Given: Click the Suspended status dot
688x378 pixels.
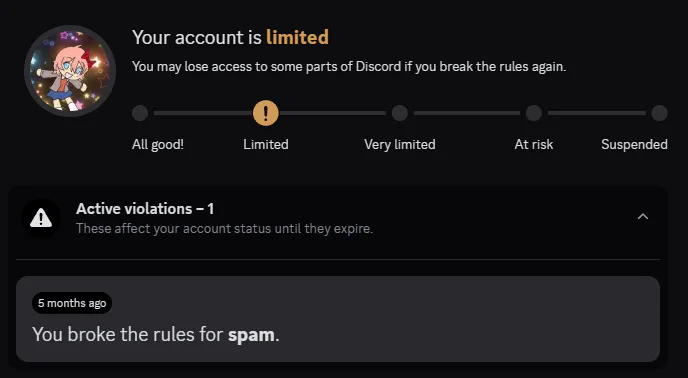Looking at the screenshot, I should pyautogui.click(x=659, y=113).
